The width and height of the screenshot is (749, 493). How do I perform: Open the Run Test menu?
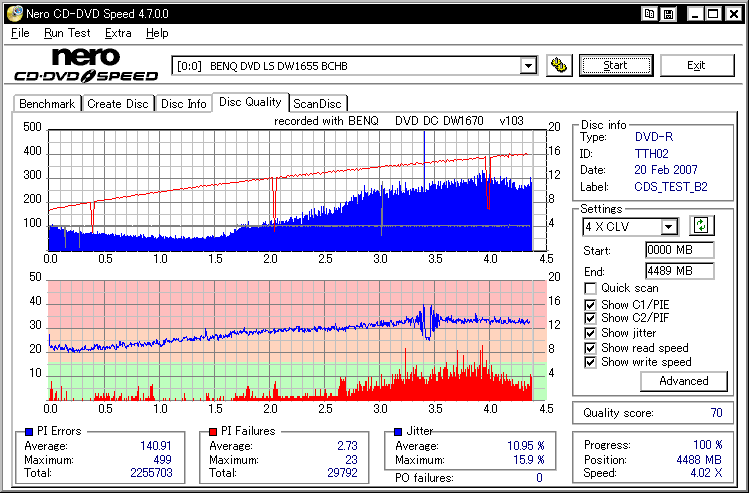pos(67,33)
